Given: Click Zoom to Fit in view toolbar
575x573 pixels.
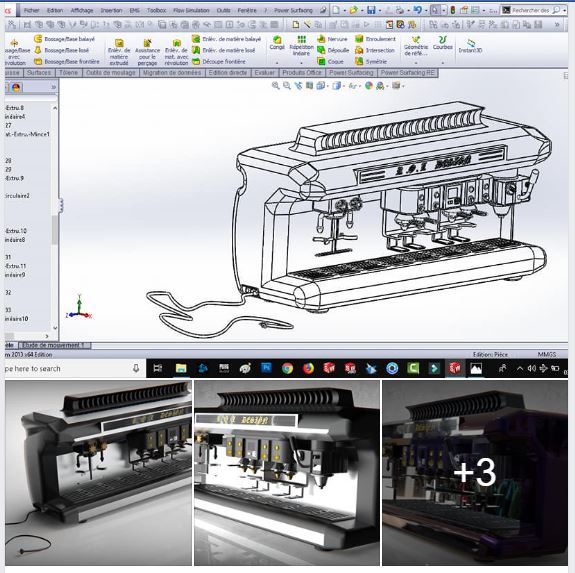Looking at the screenshot, I should click(275, 86).
